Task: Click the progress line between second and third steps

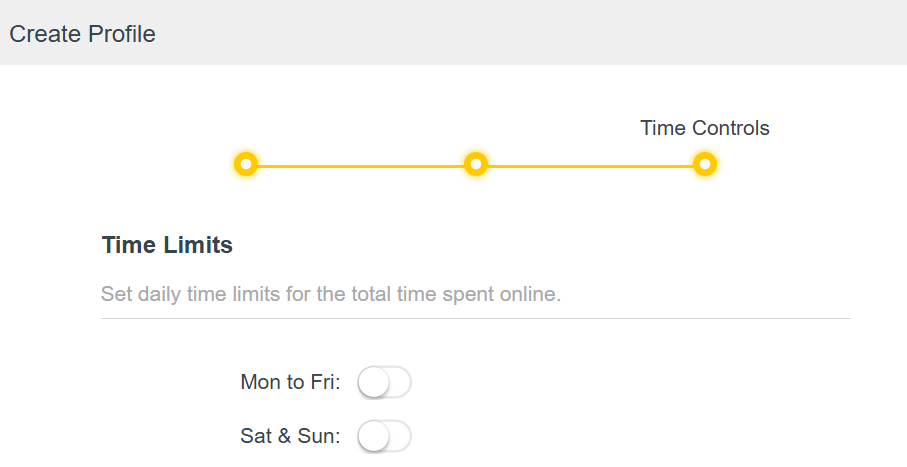Action: tap(590, 165)
